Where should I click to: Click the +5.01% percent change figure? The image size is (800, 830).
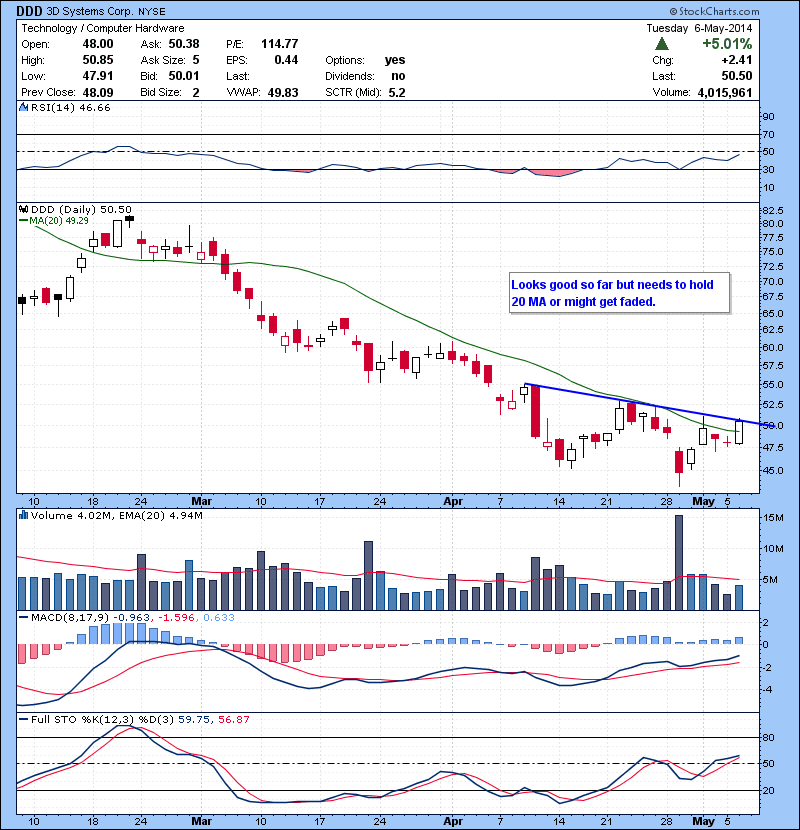727,43
